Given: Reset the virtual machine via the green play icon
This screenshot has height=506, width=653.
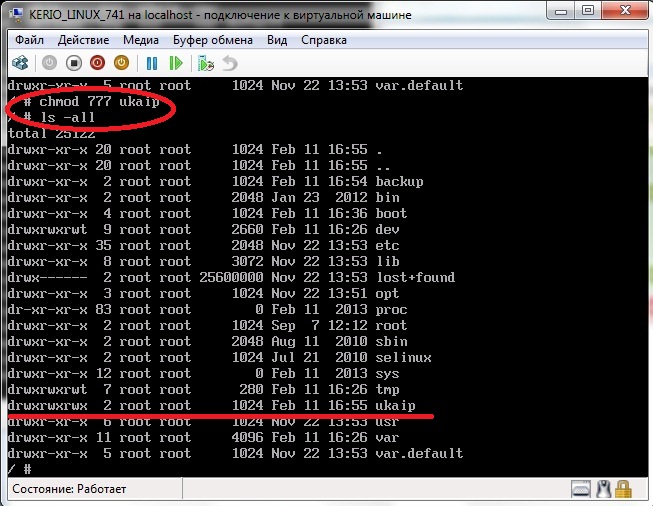Looking at the screenshot, I should tap(176, 63).
